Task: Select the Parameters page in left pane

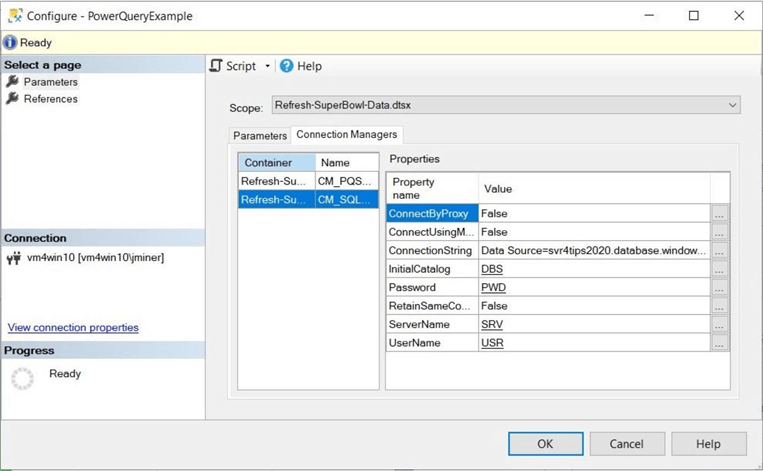Action: (50, 82)
